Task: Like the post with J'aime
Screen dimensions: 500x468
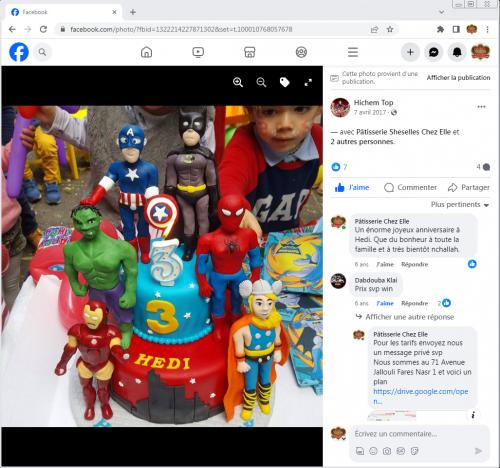Action: pos(352,187)
